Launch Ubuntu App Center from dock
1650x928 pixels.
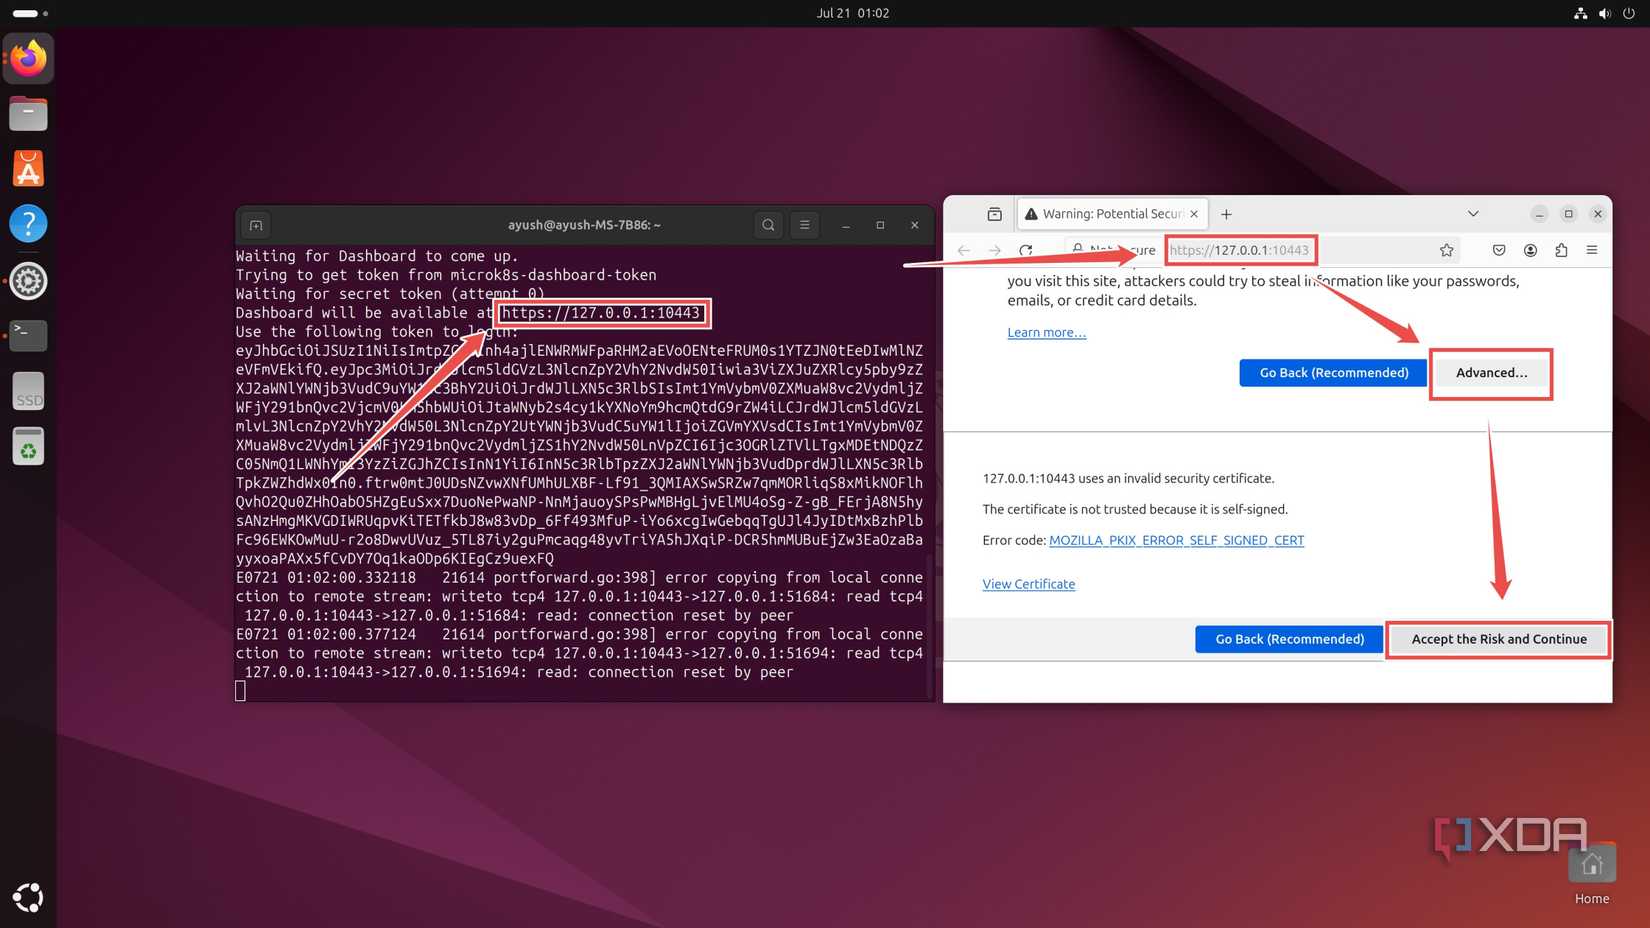(28, 169)
